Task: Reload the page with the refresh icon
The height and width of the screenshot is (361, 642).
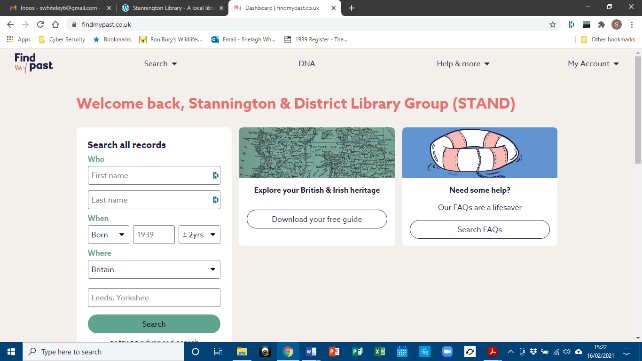Action: (40, 25)
